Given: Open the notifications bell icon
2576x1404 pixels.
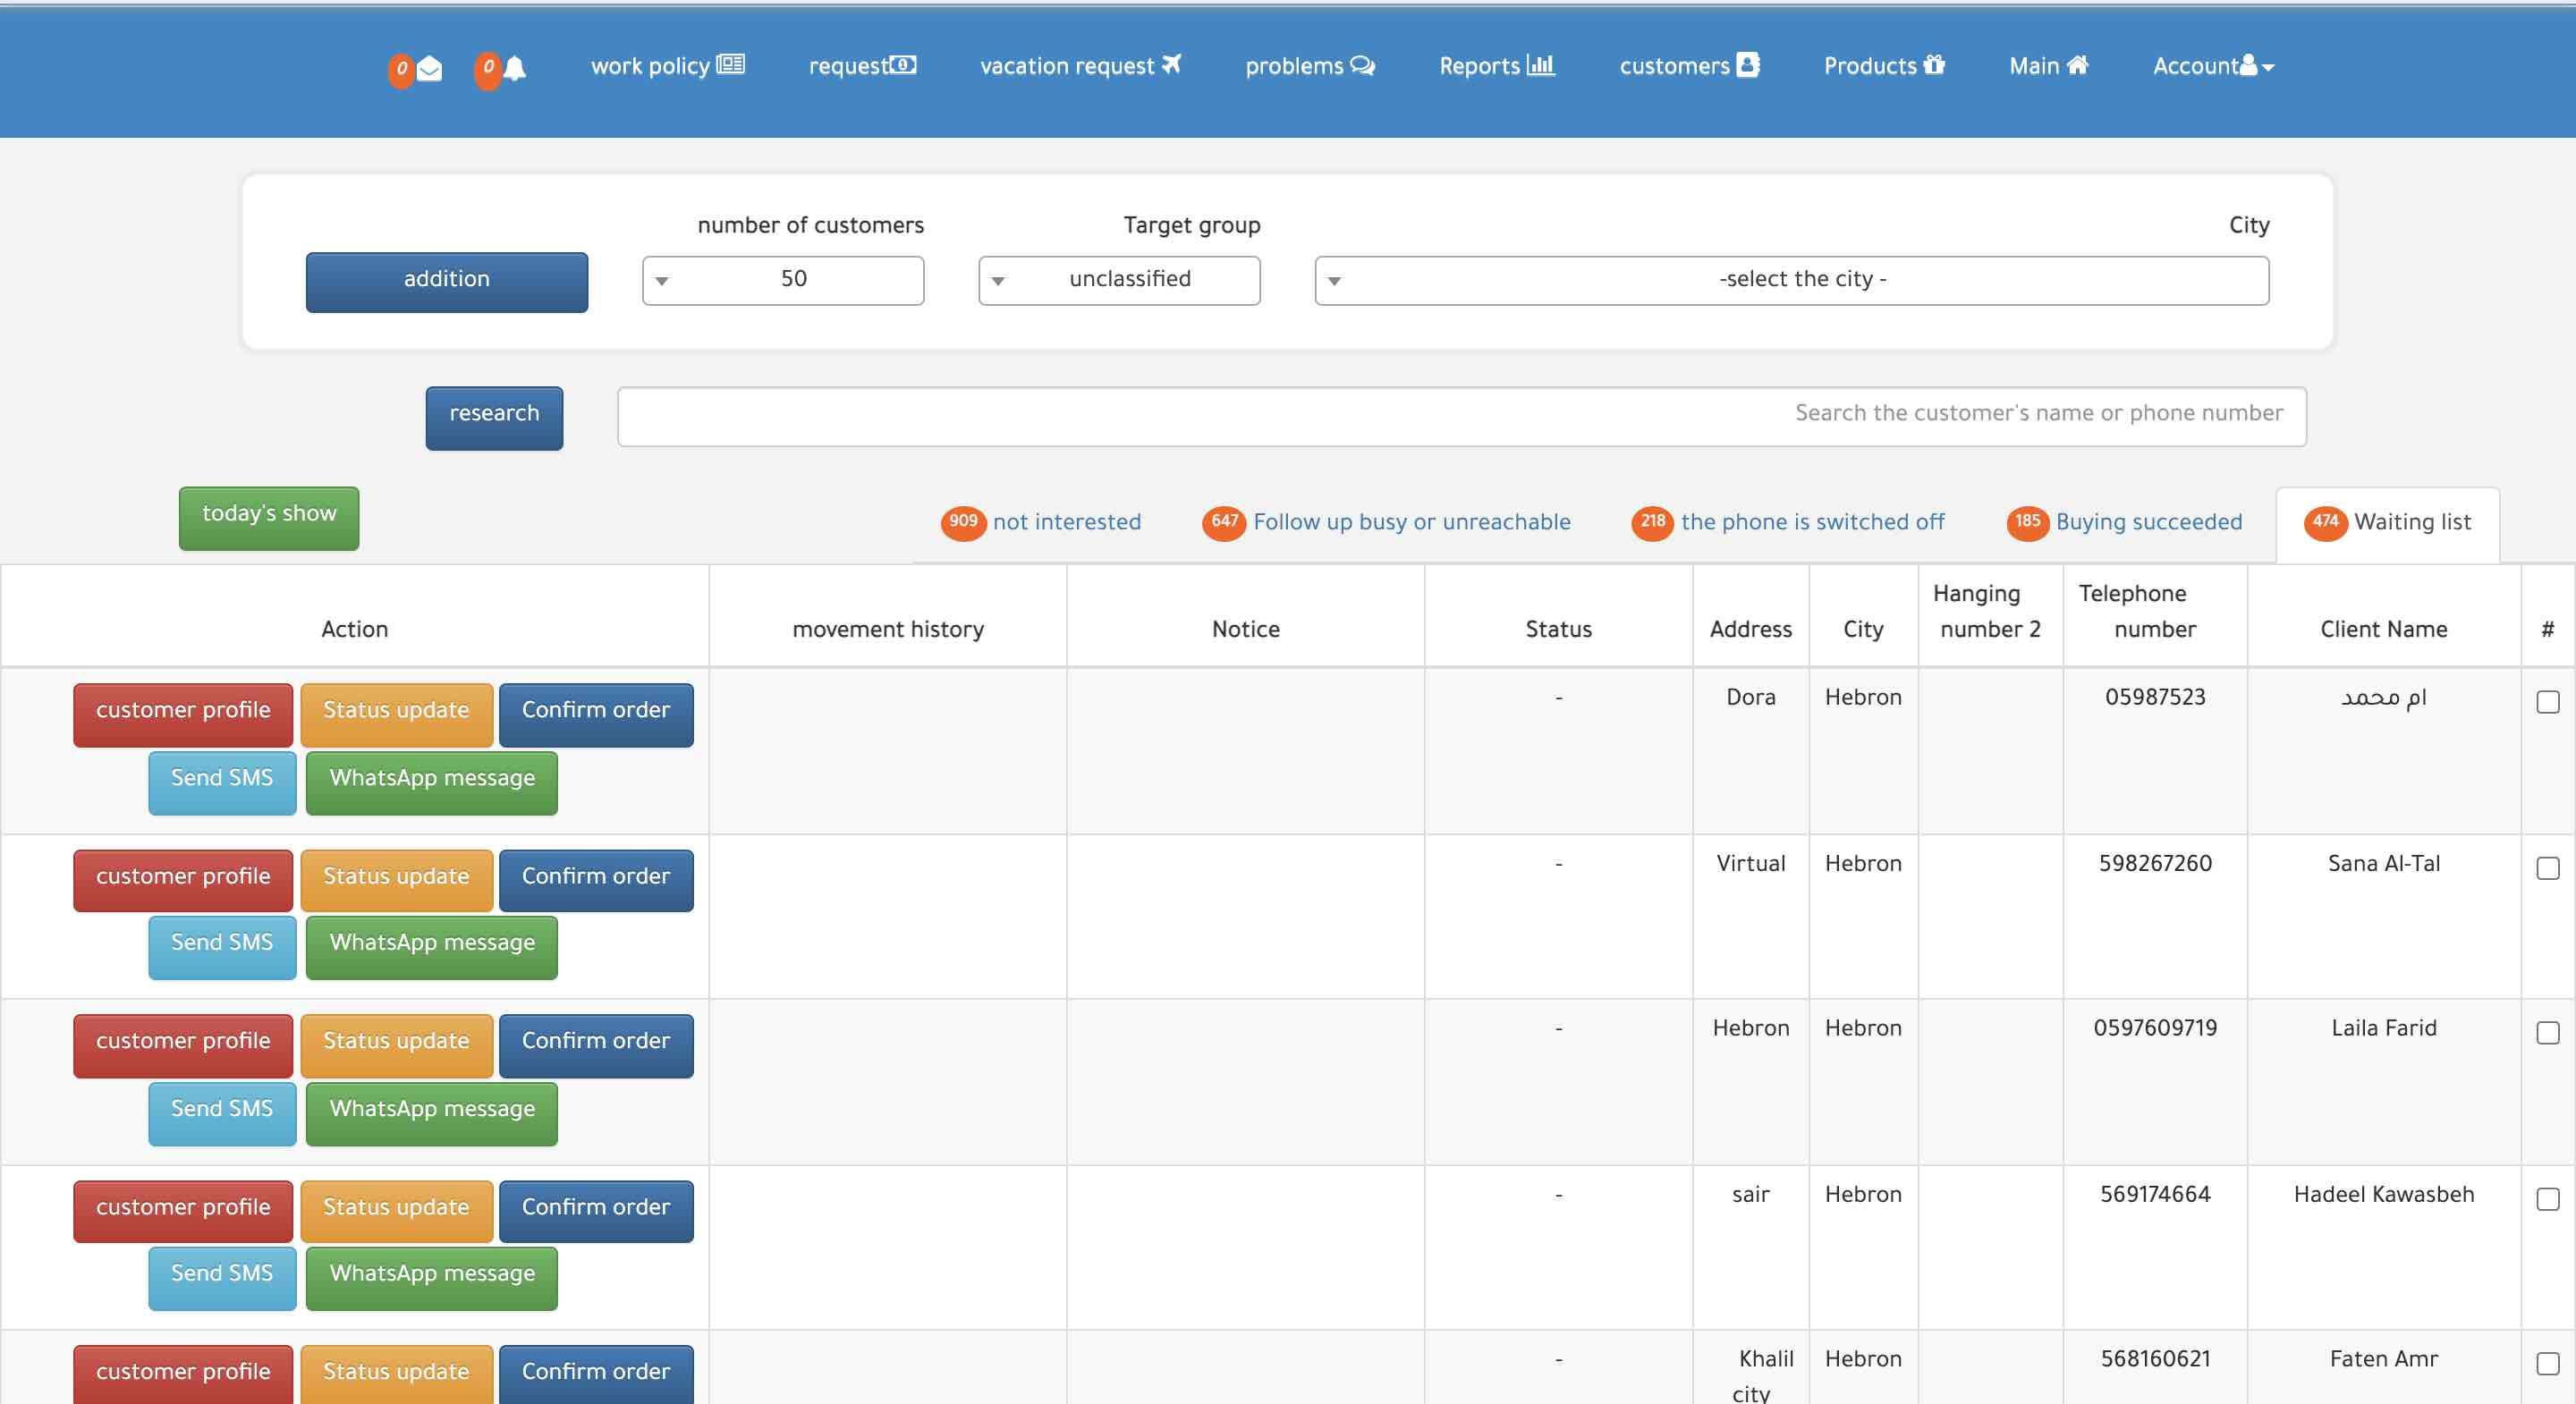Looking at the screenshot, I should (515, 68).
